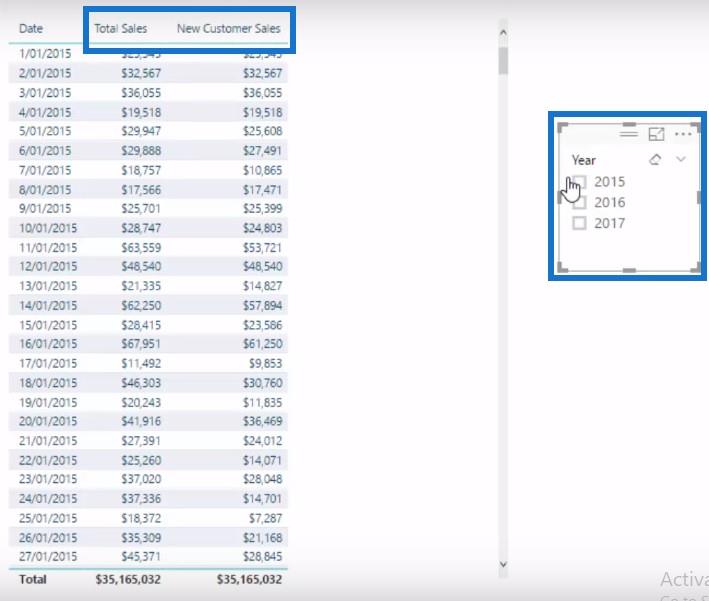Clear selections with the eraser icon
Screen dimensions: 709x601
[655, 160]
